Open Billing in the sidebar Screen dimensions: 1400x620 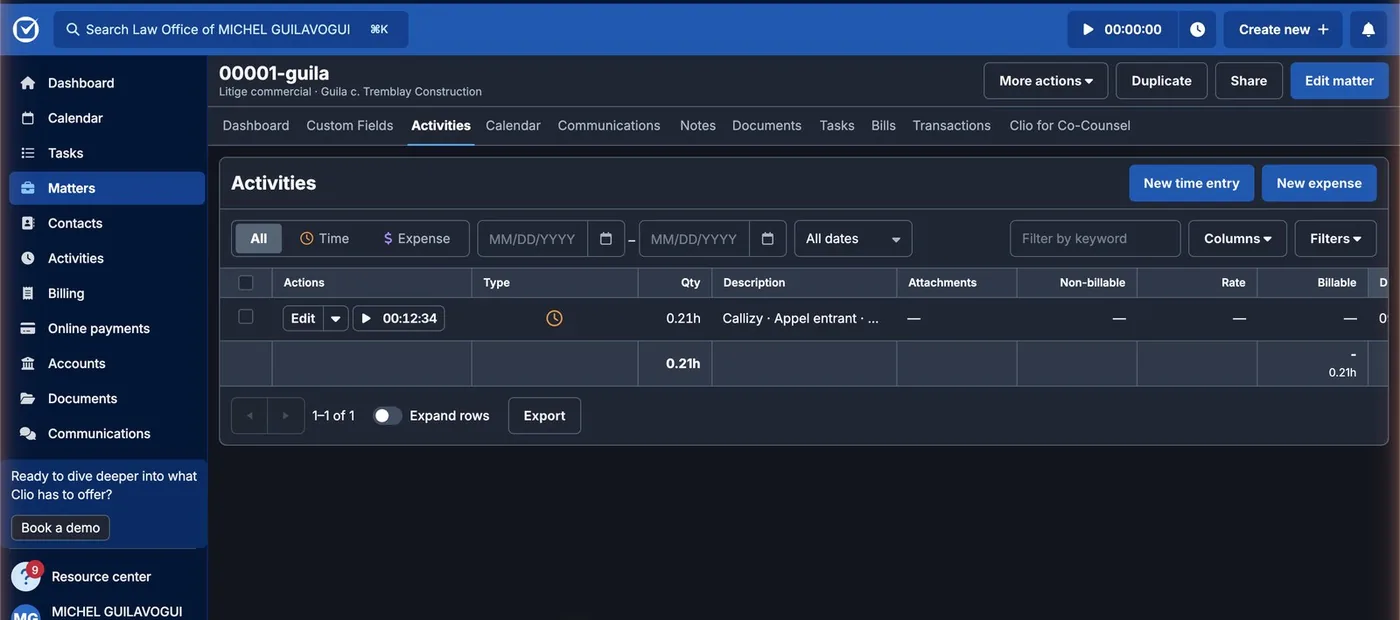click(x=107, y=293)
